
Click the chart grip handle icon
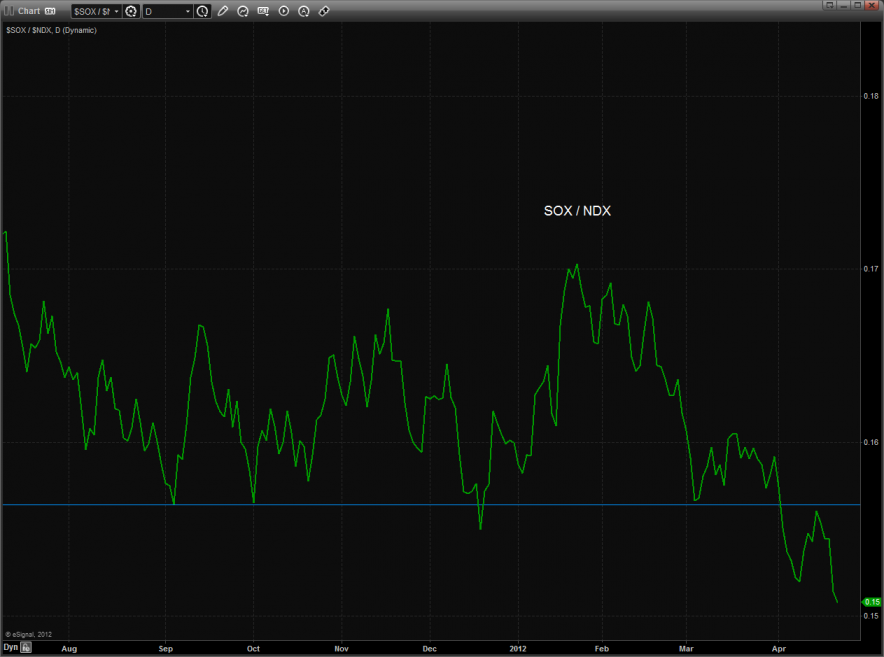9,11
